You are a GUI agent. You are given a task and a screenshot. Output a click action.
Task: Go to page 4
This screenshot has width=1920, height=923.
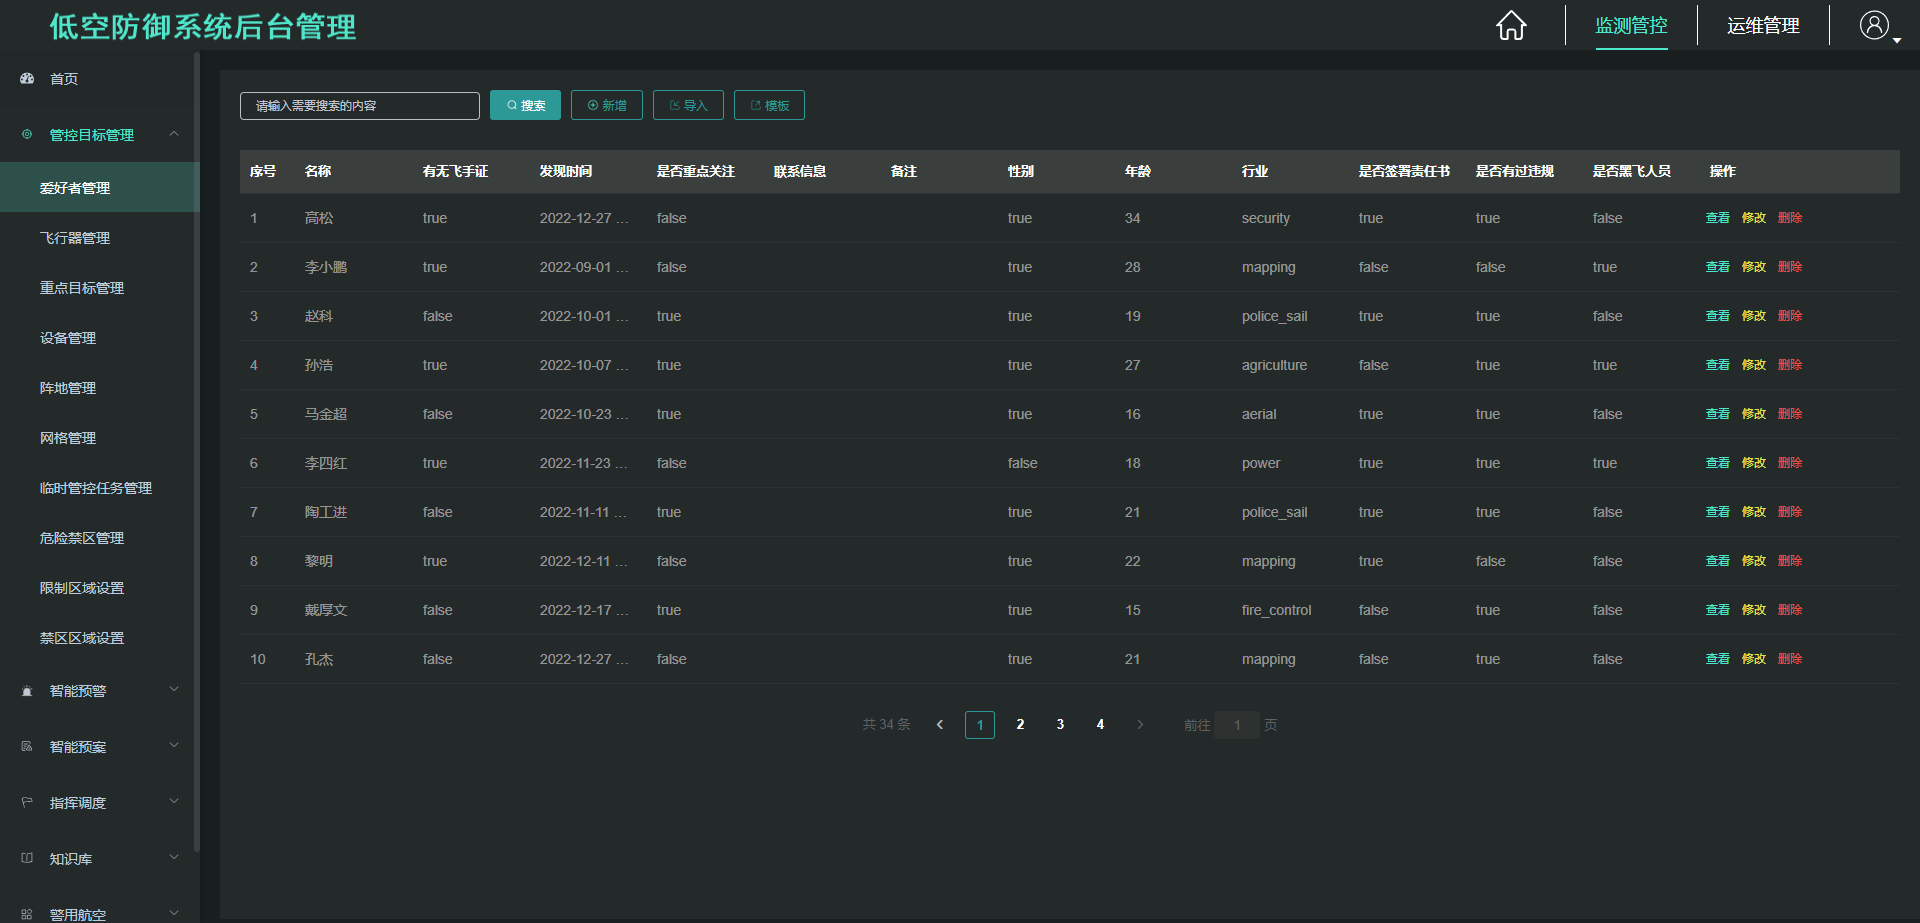click(x=1100, y=725)
